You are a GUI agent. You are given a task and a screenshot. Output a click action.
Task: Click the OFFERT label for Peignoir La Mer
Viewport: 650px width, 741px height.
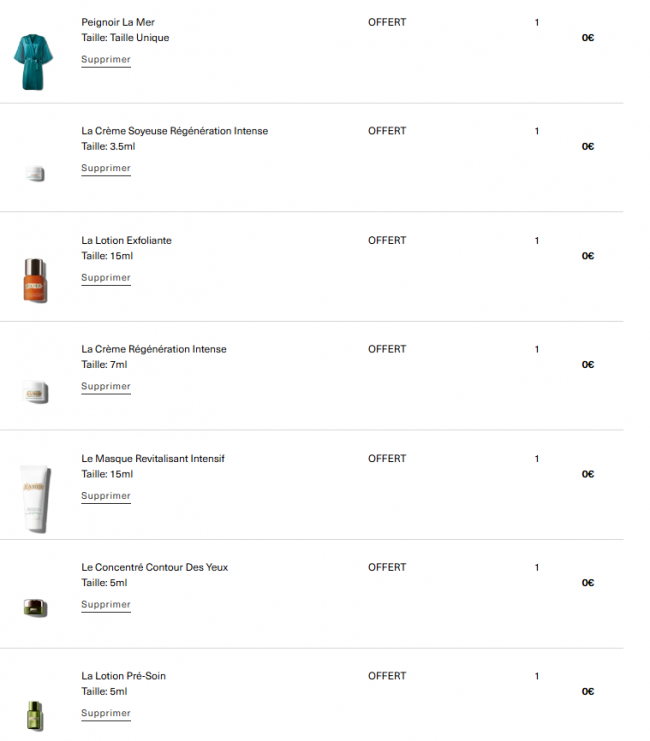point(387,22)
